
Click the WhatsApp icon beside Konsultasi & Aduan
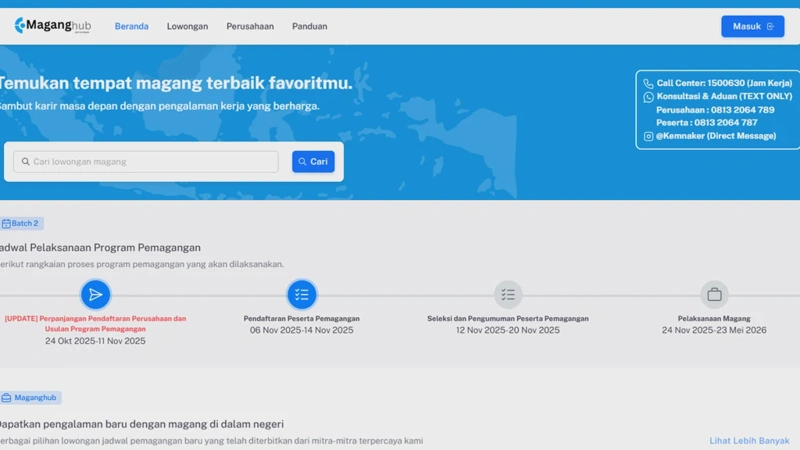(648, 97)
